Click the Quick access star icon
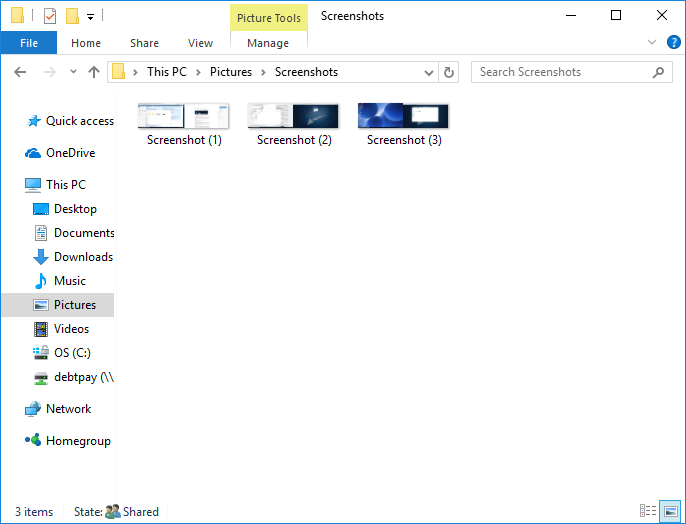Image resolution: width=686 pixels, height=524 pixels. pyautogui.click(x=34, y=121)
